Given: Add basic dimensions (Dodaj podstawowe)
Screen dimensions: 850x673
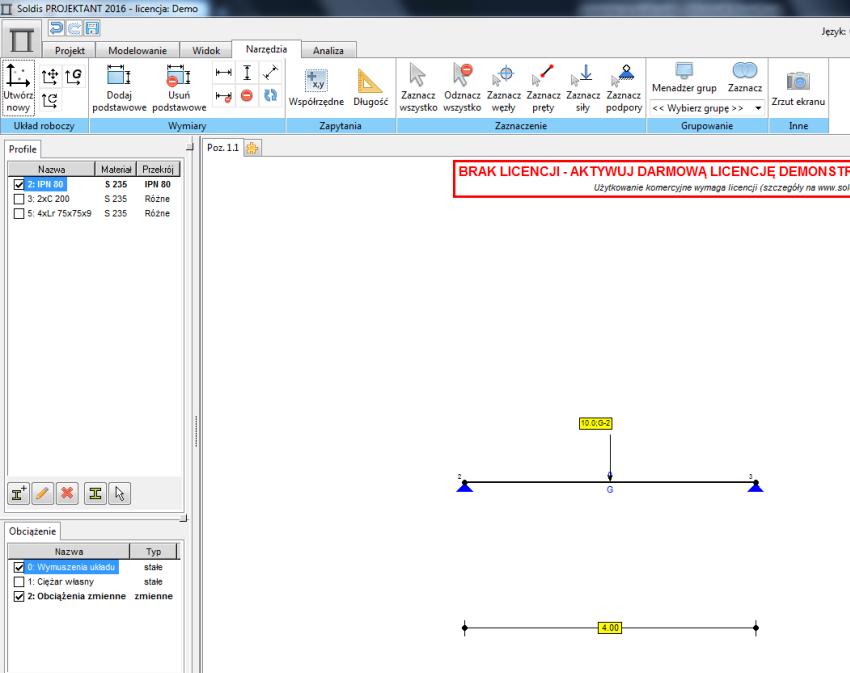Looking at the screenshot, I should 119,88.
